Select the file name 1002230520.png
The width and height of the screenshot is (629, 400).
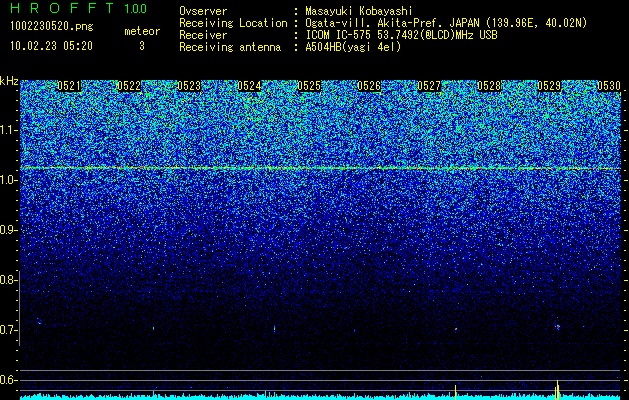pyautogui.click(x=52, y=26)
